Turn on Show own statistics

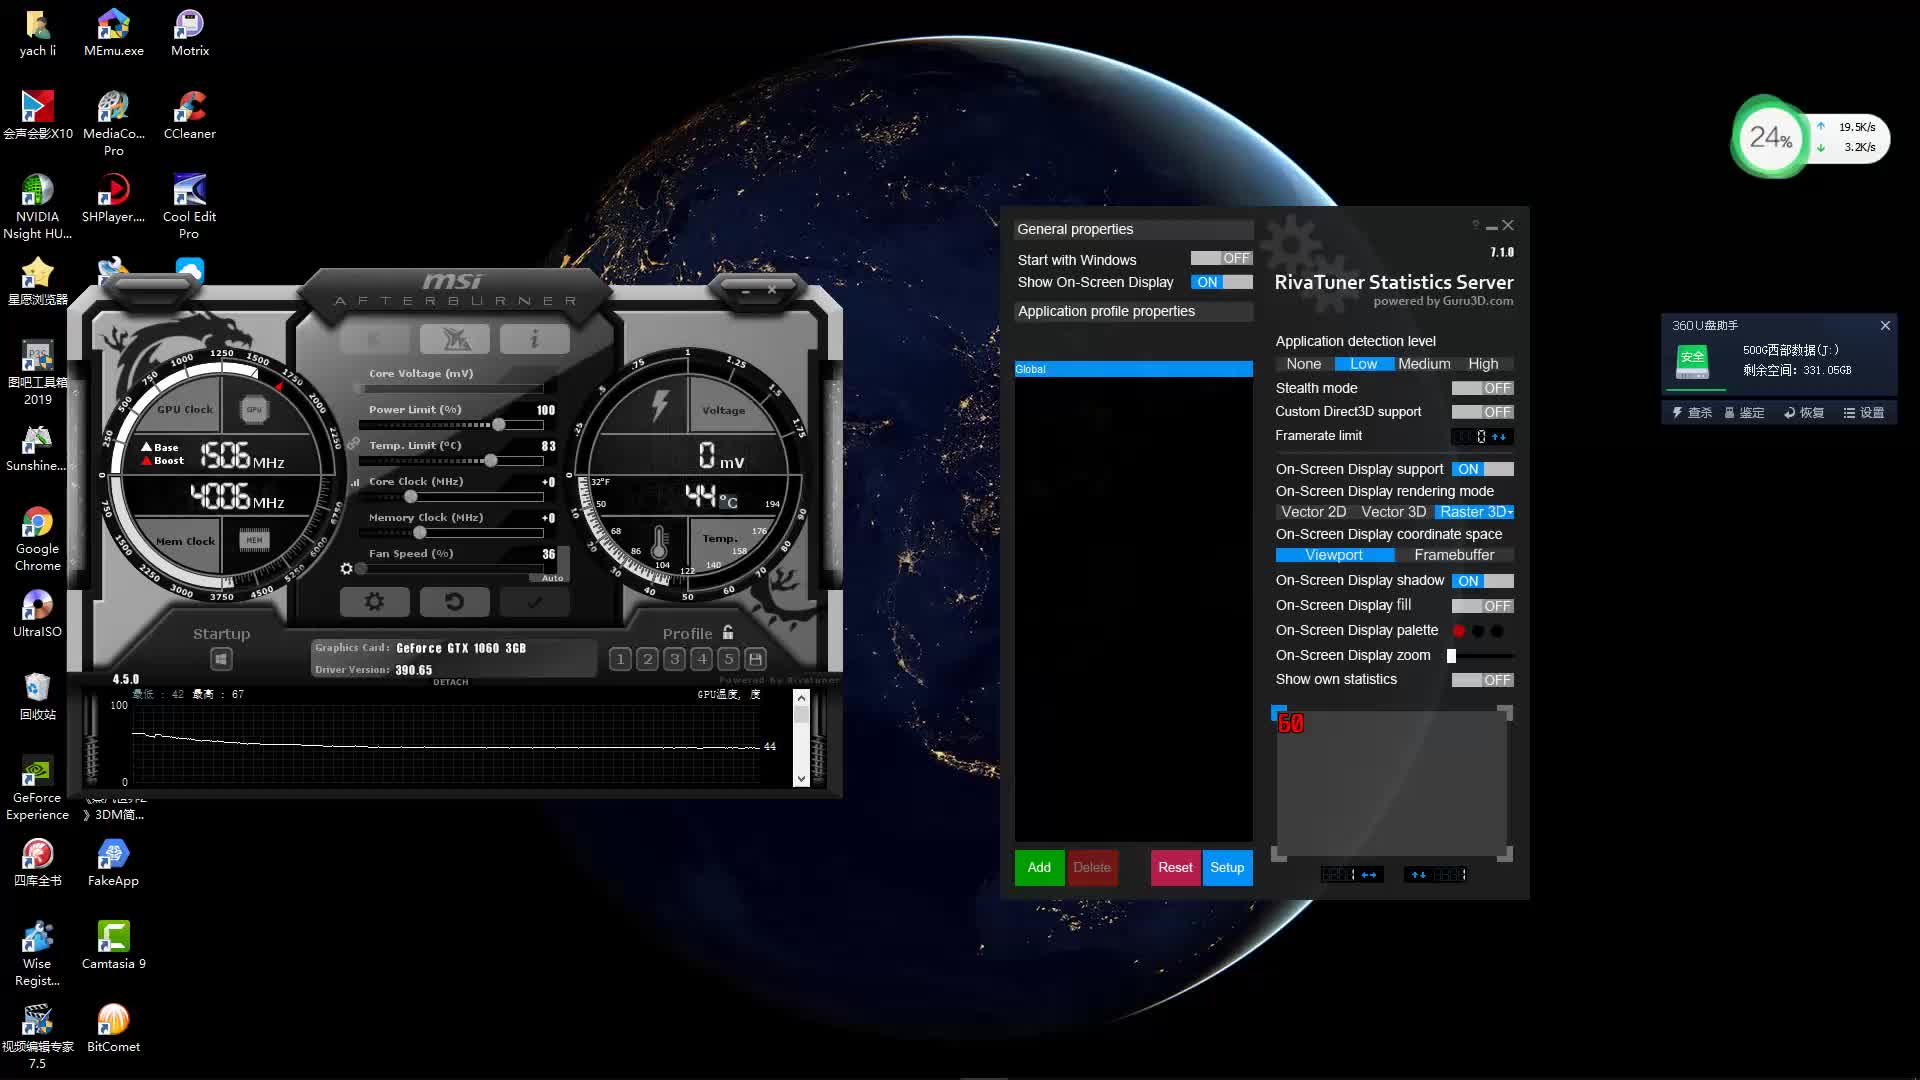coord(1483,679)
